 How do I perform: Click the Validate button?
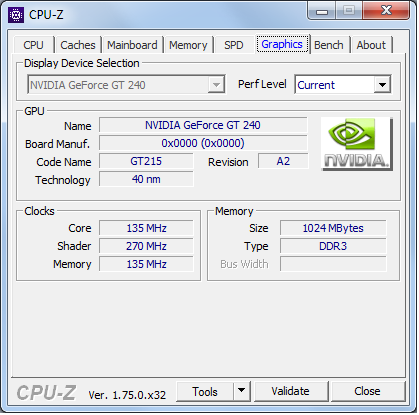click(290, 391)
